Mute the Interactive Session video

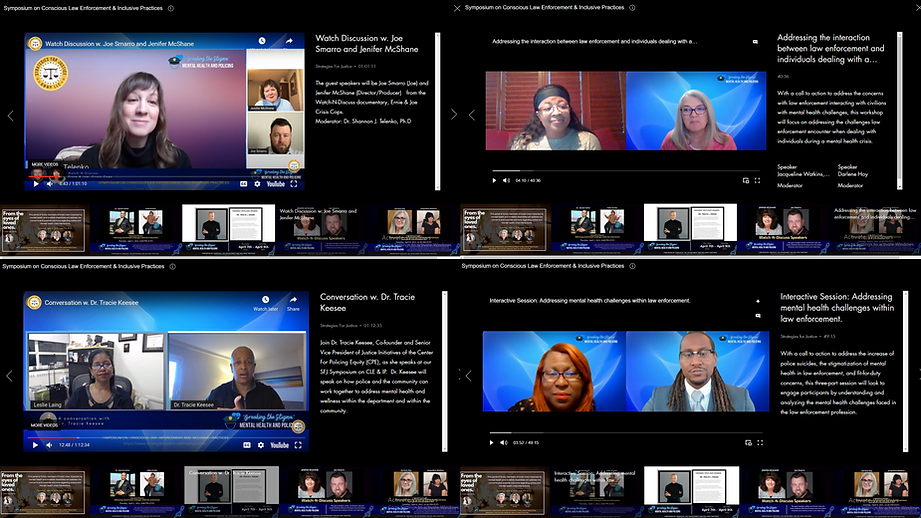coord(504,442)
